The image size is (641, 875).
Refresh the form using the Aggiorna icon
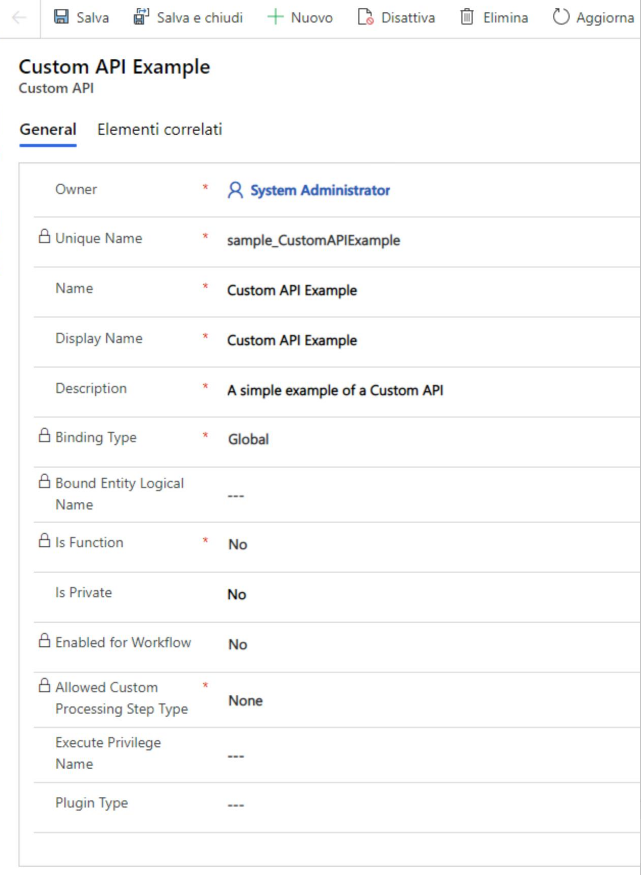(560, 16)
